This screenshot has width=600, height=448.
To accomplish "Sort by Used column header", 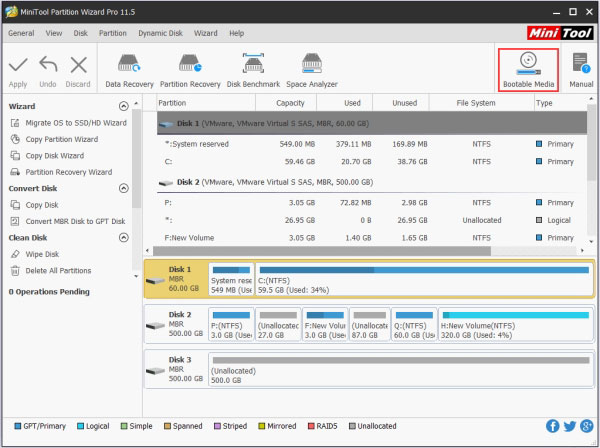I will tap(345, 103).
